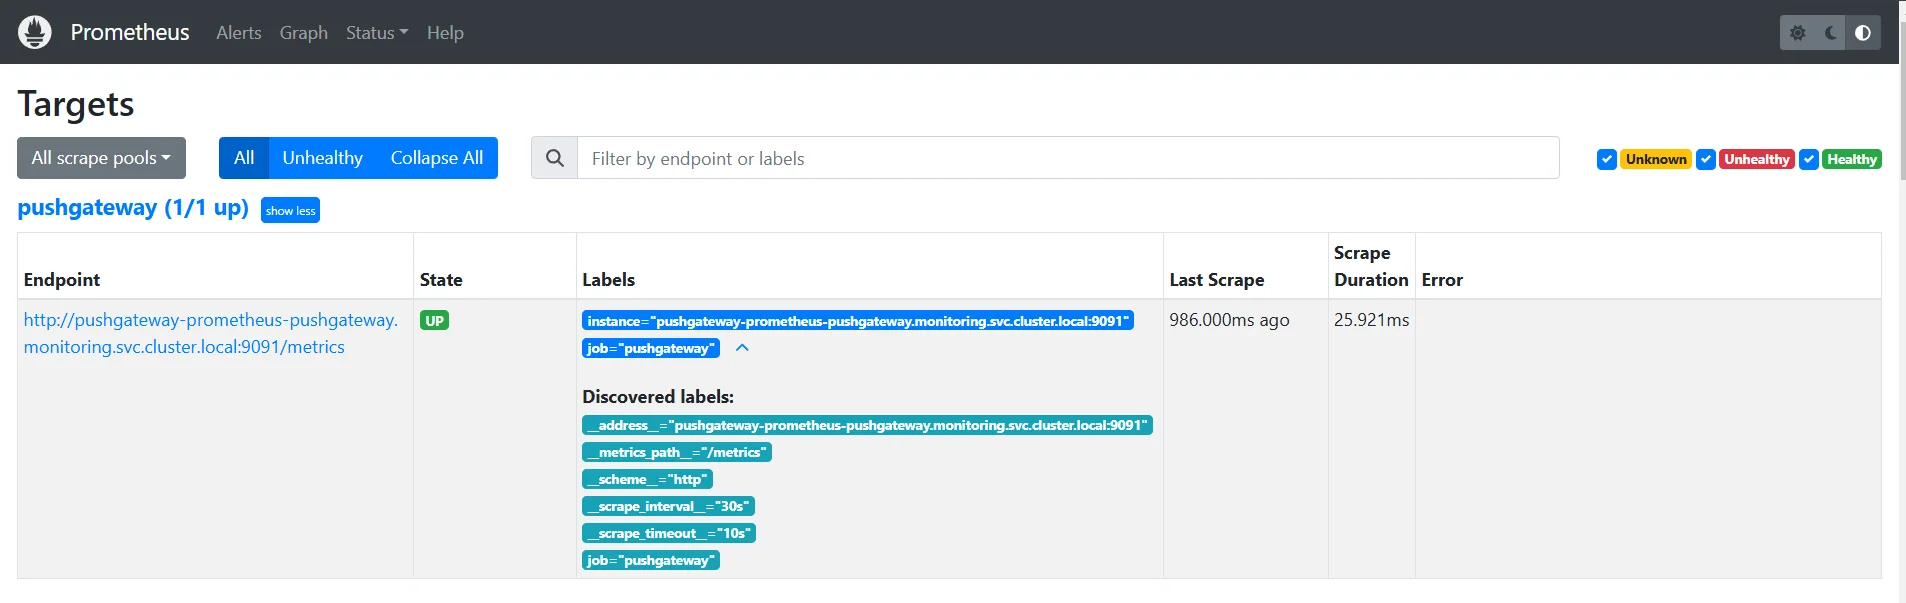This screenshot has width=1906, height=603.
Task: Click the magnifier search icon
Action: tap(555, 158)
